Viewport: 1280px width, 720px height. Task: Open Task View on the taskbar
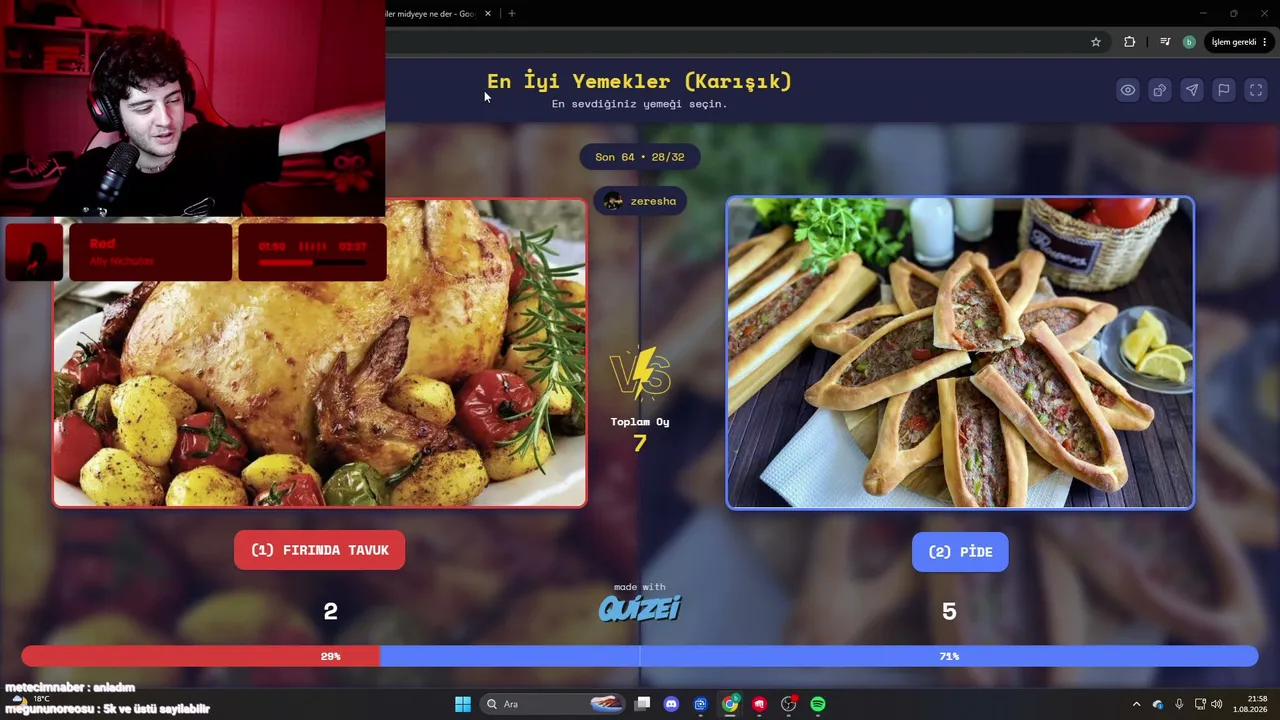coord(643,704)
